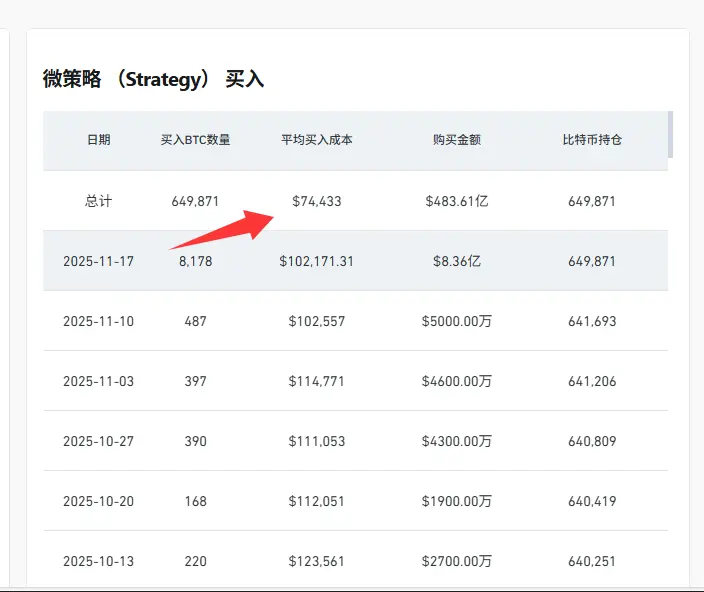This screenshot has height=592, width=704.
Task: Select the 2025-11-10 date cell
Action: (x=98, y=321)
